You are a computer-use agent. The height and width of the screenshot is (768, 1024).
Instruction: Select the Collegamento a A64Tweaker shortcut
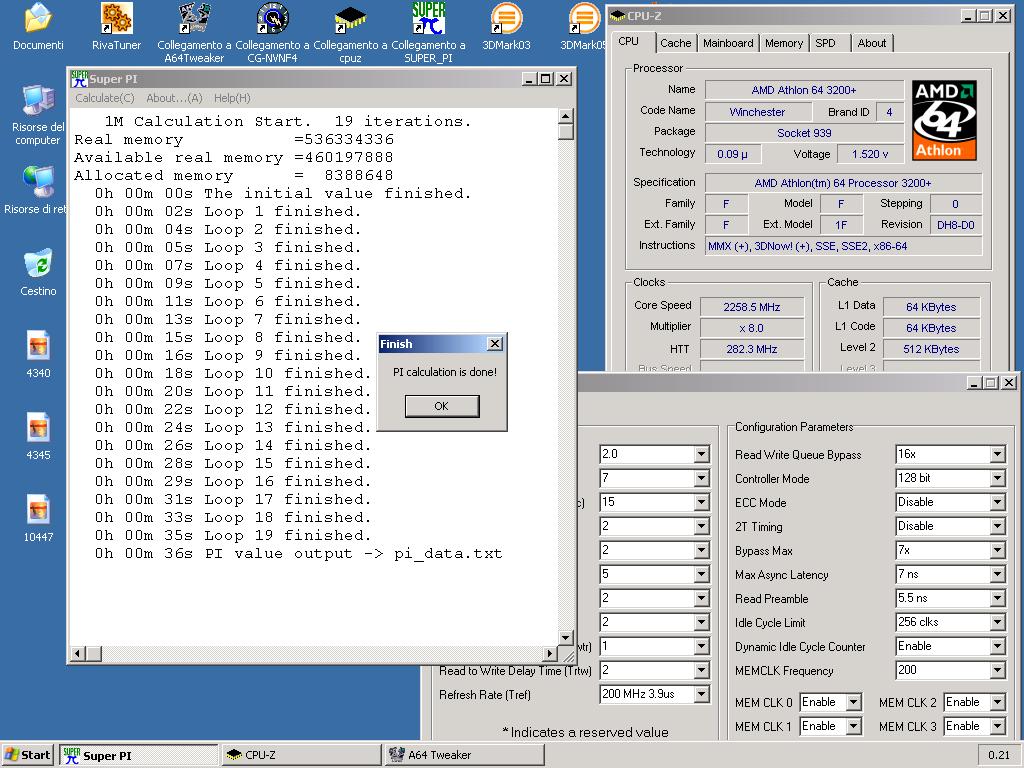coord(194,33)
